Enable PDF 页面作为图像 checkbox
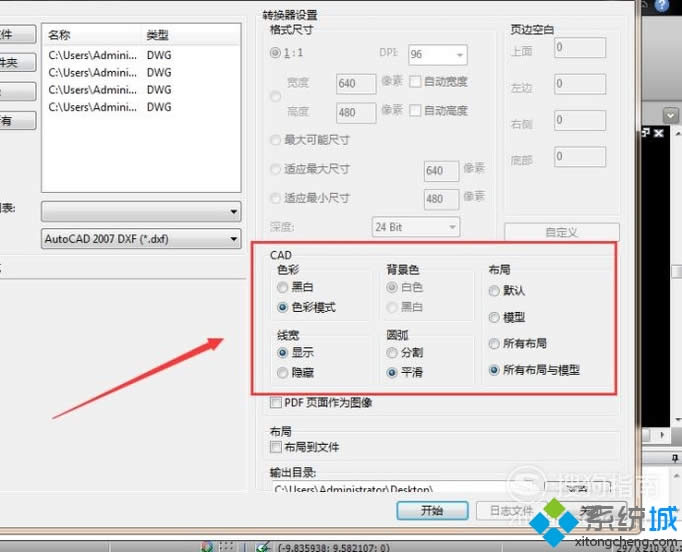The width and height of the screenshot is (682, 552). coord(275,403)
